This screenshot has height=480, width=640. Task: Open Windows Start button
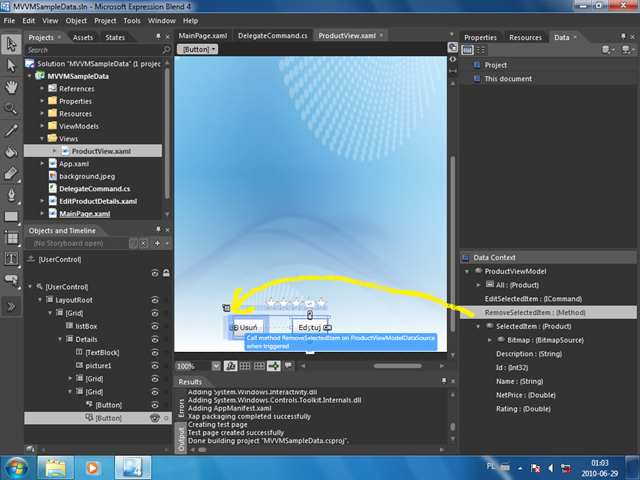[x=17, y=468]
